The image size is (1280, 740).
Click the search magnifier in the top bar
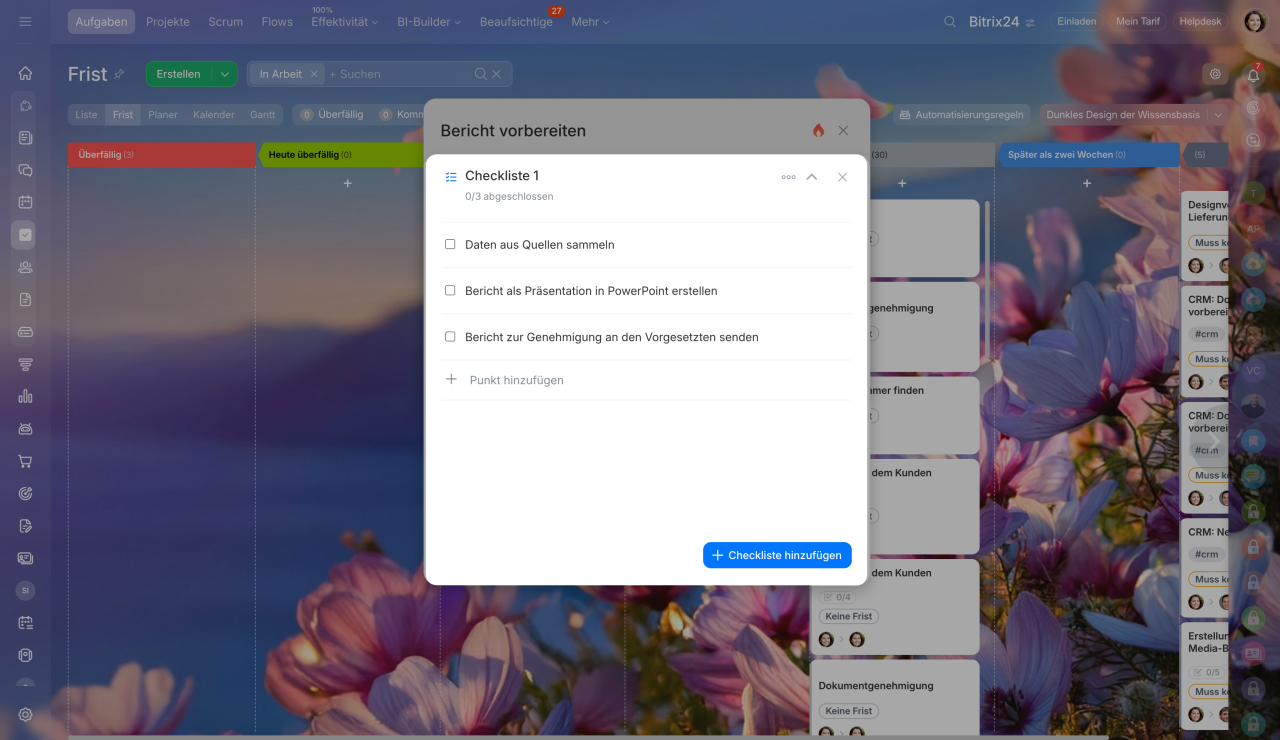pos(950,21)
